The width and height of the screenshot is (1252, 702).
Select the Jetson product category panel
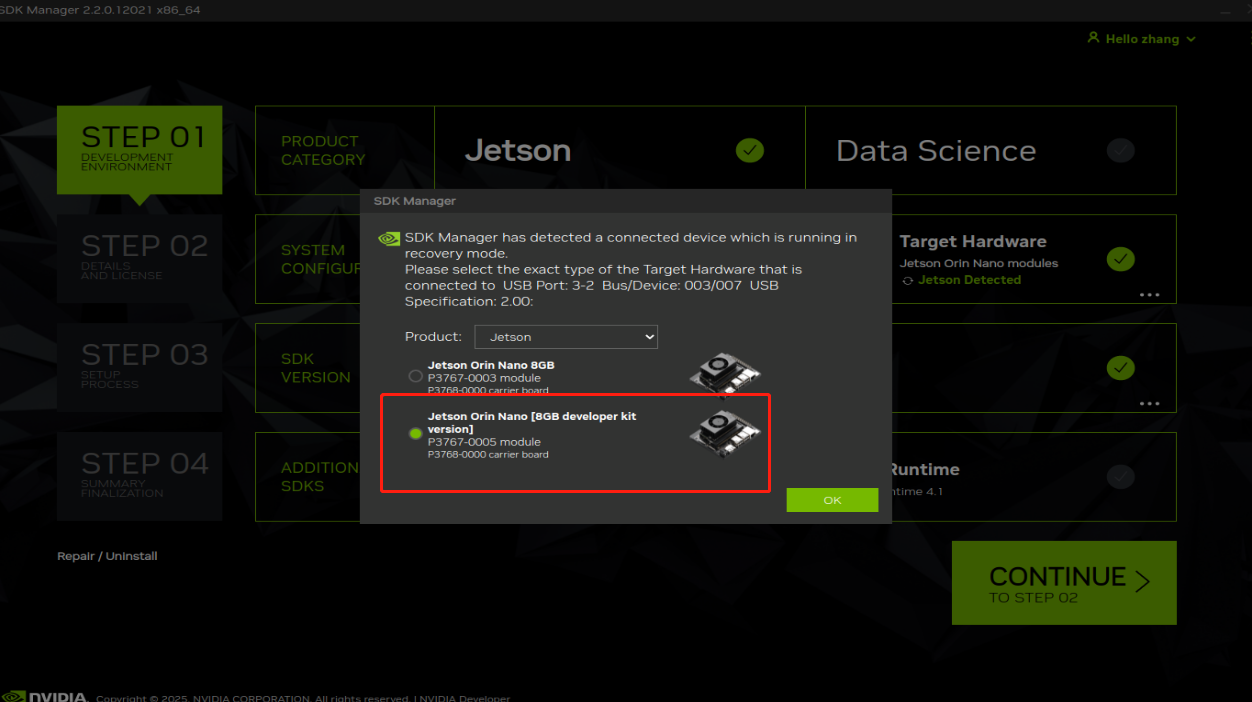click(620, 150)
